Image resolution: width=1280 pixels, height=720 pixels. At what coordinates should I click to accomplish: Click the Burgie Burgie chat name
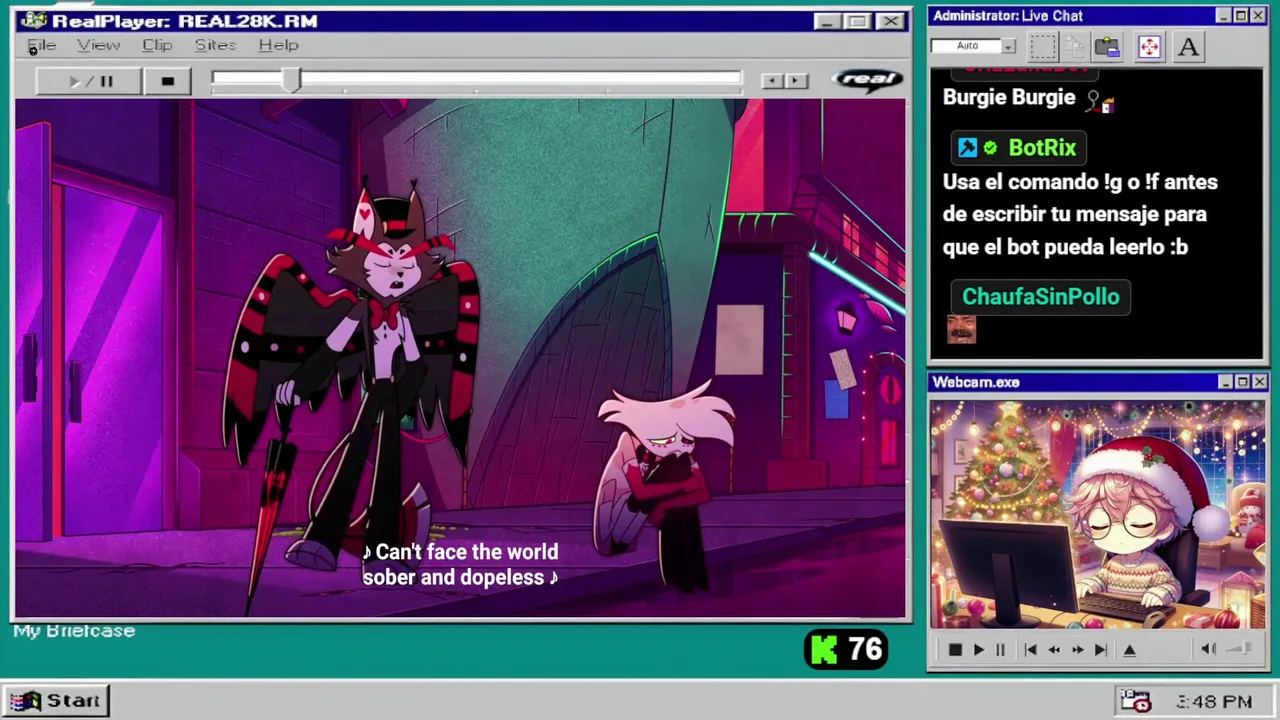pos(1009,97)
